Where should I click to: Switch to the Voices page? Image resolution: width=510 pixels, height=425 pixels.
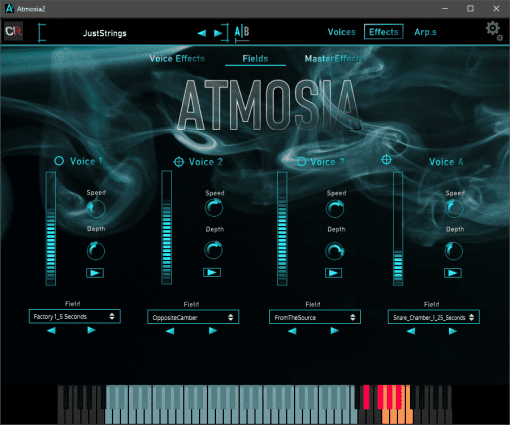click(341, 32)
